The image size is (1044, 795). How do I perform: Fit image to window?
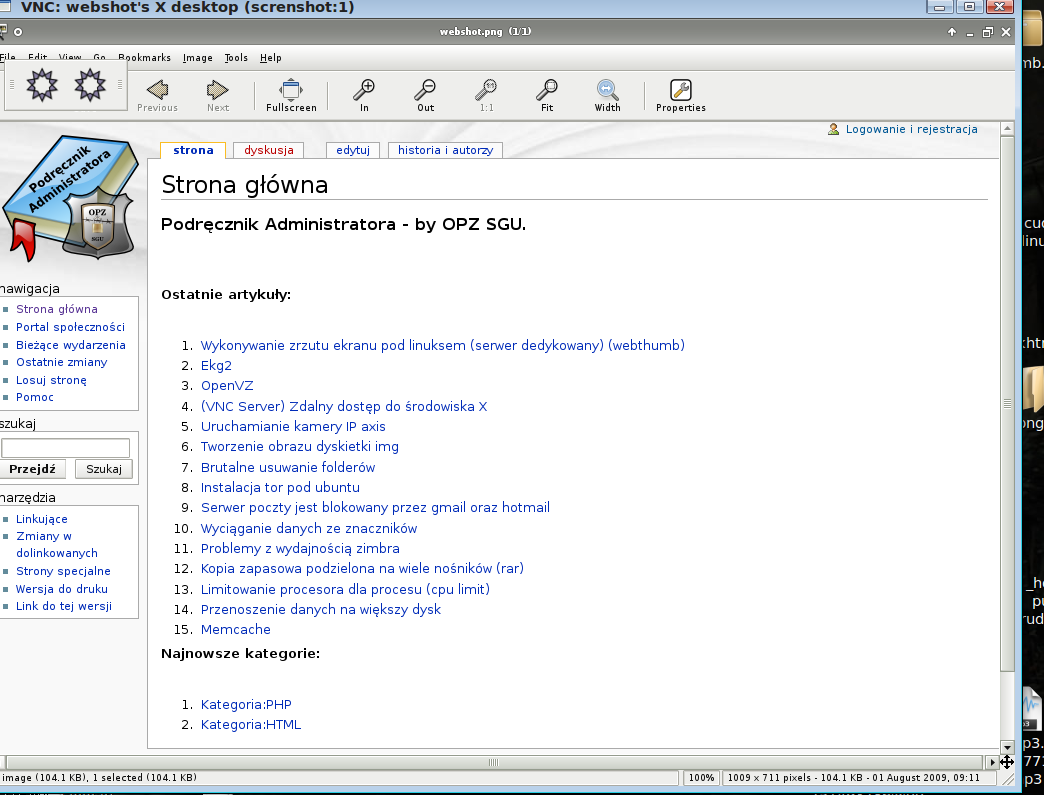547,96
